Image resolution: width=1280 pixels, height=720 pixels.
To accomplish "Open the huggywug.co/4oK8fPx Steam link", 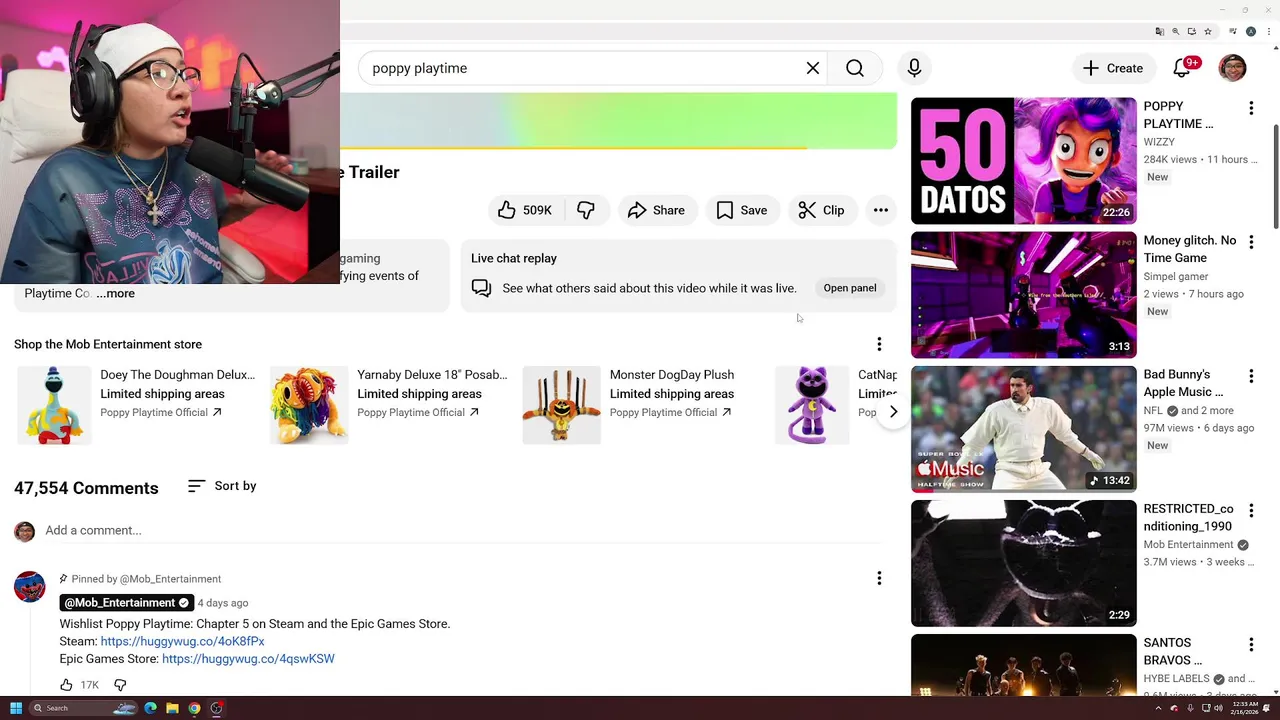I will coord(183,641).
